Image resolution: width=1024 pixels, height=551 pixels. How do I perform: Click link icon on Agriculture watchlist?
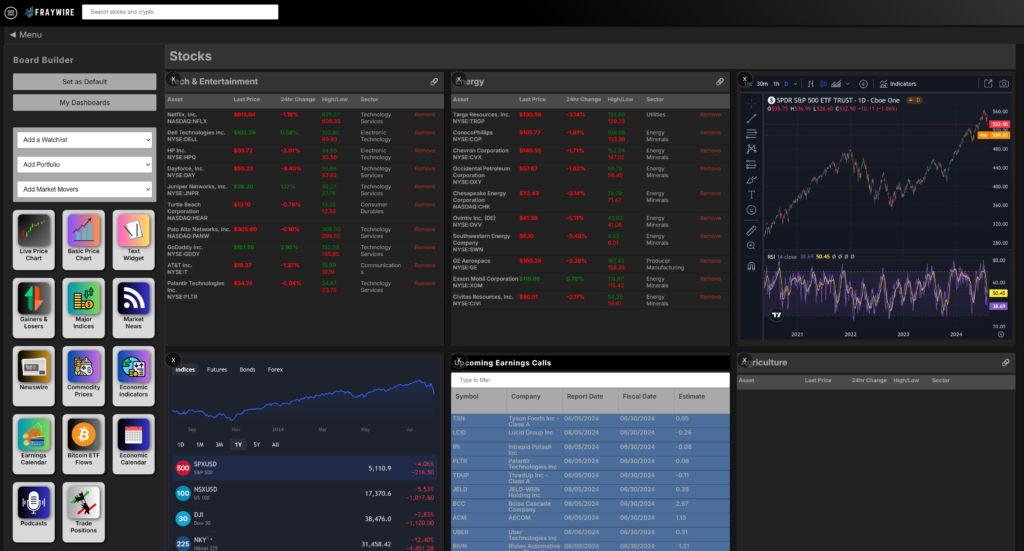(1006, 362)
